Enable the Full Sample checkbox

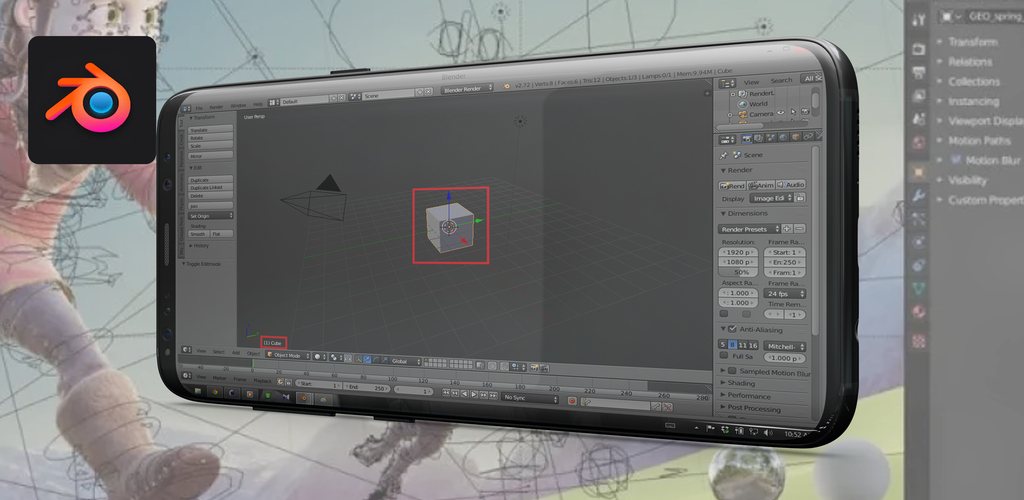point(725,356)
